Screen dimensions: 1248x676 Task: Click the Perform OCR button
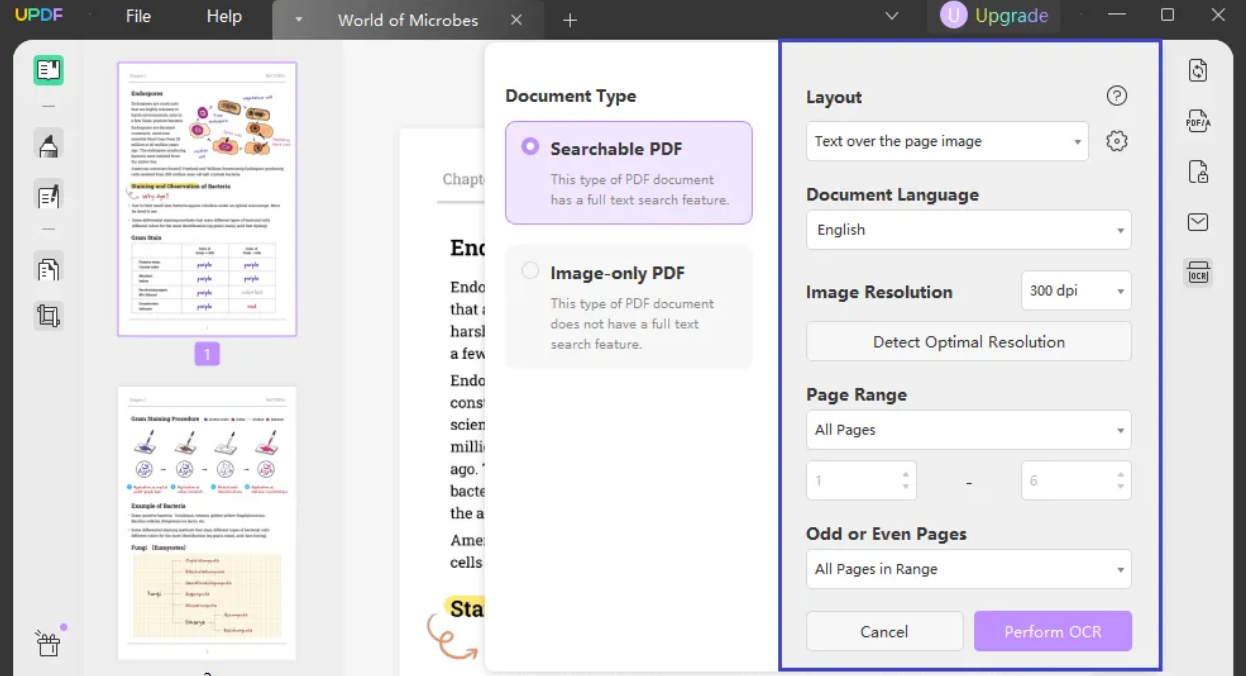pyautogui.click(x=1053, y=632)
